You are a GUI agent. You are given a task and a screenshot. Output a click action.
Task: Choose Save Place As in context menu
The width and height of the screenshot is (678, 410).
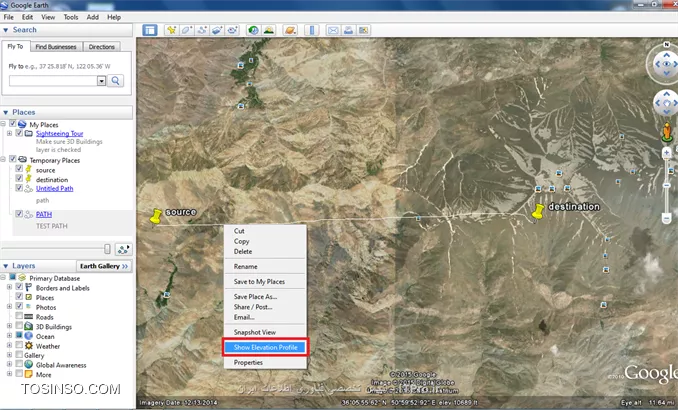[x=265, y=297]
